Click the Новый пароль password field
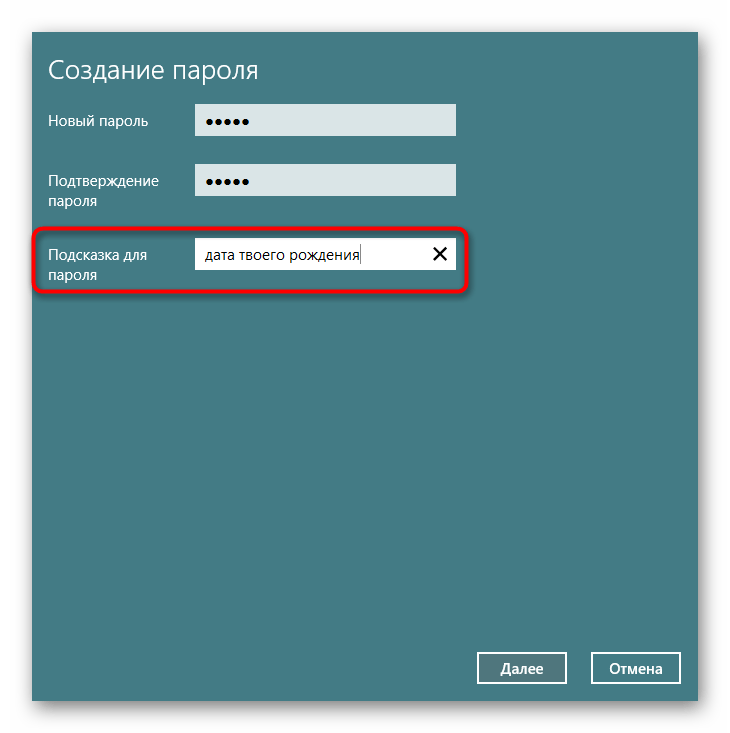 tap(325, 120)
